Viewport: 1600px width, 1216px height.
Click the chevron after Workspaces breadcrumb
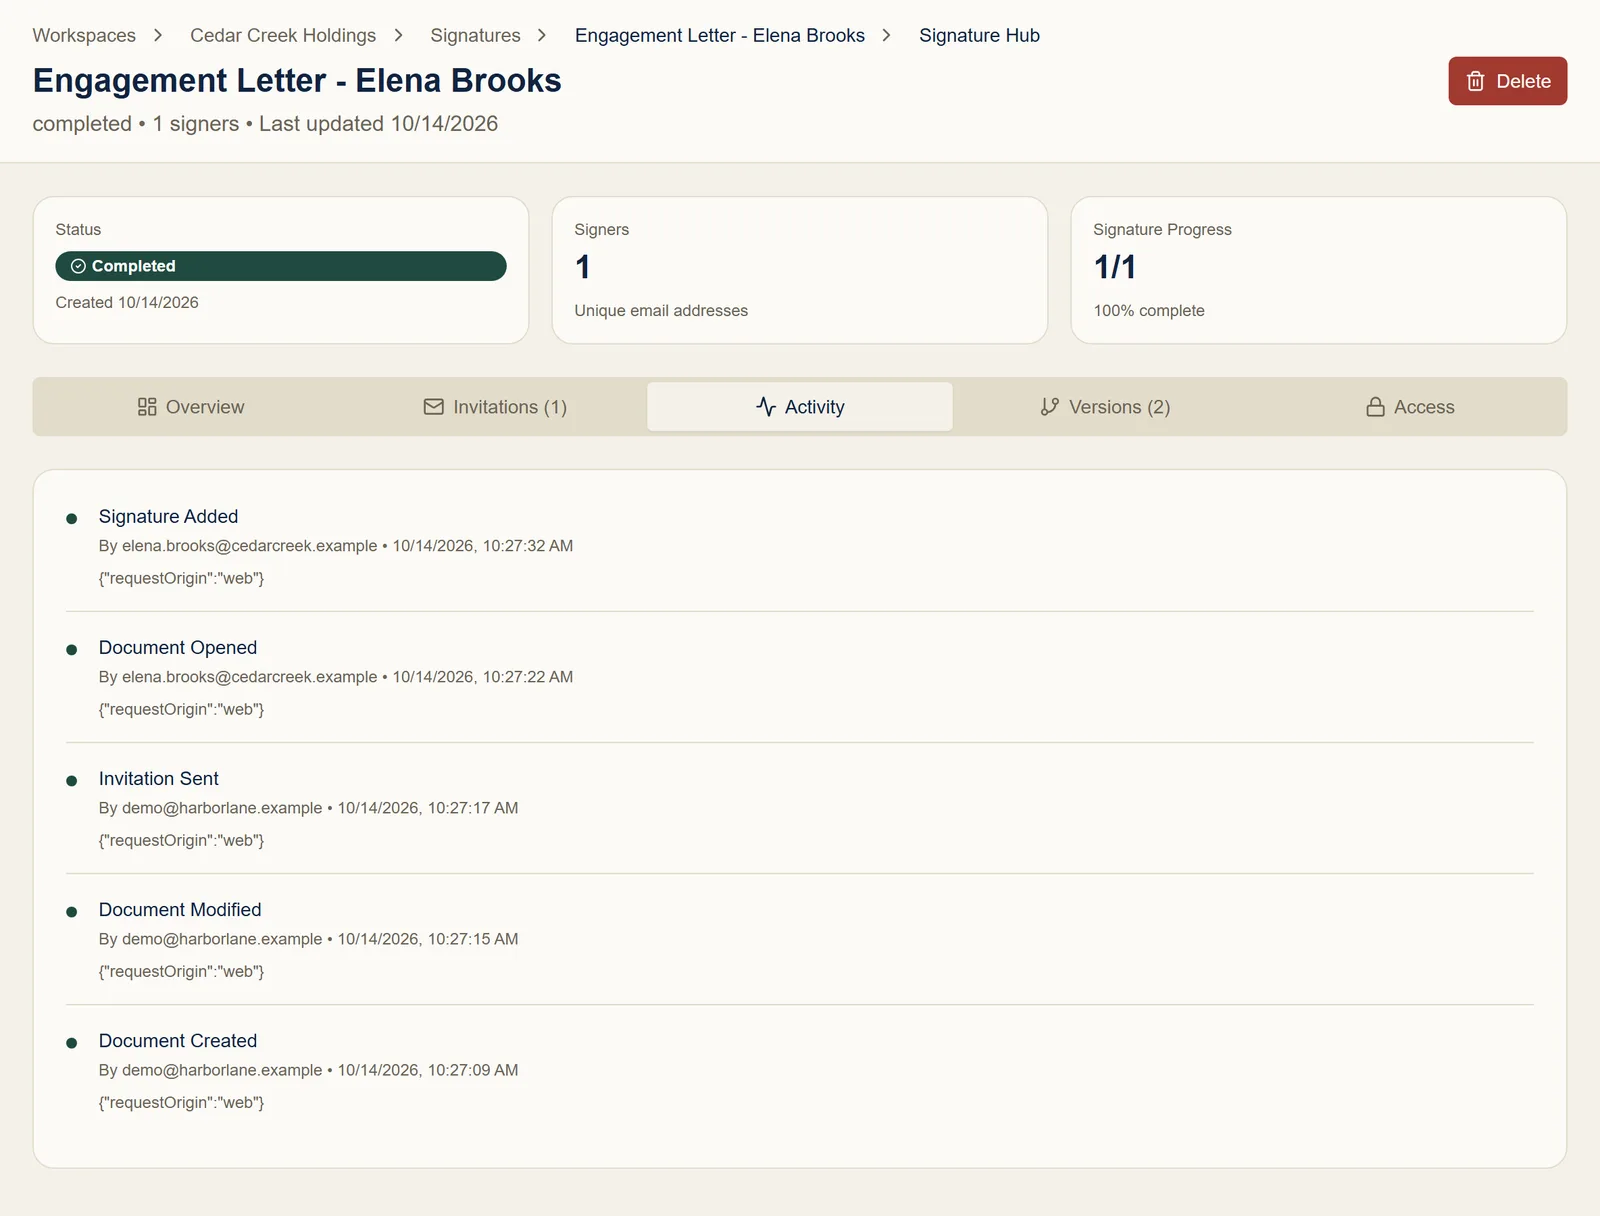pos(158,35)
